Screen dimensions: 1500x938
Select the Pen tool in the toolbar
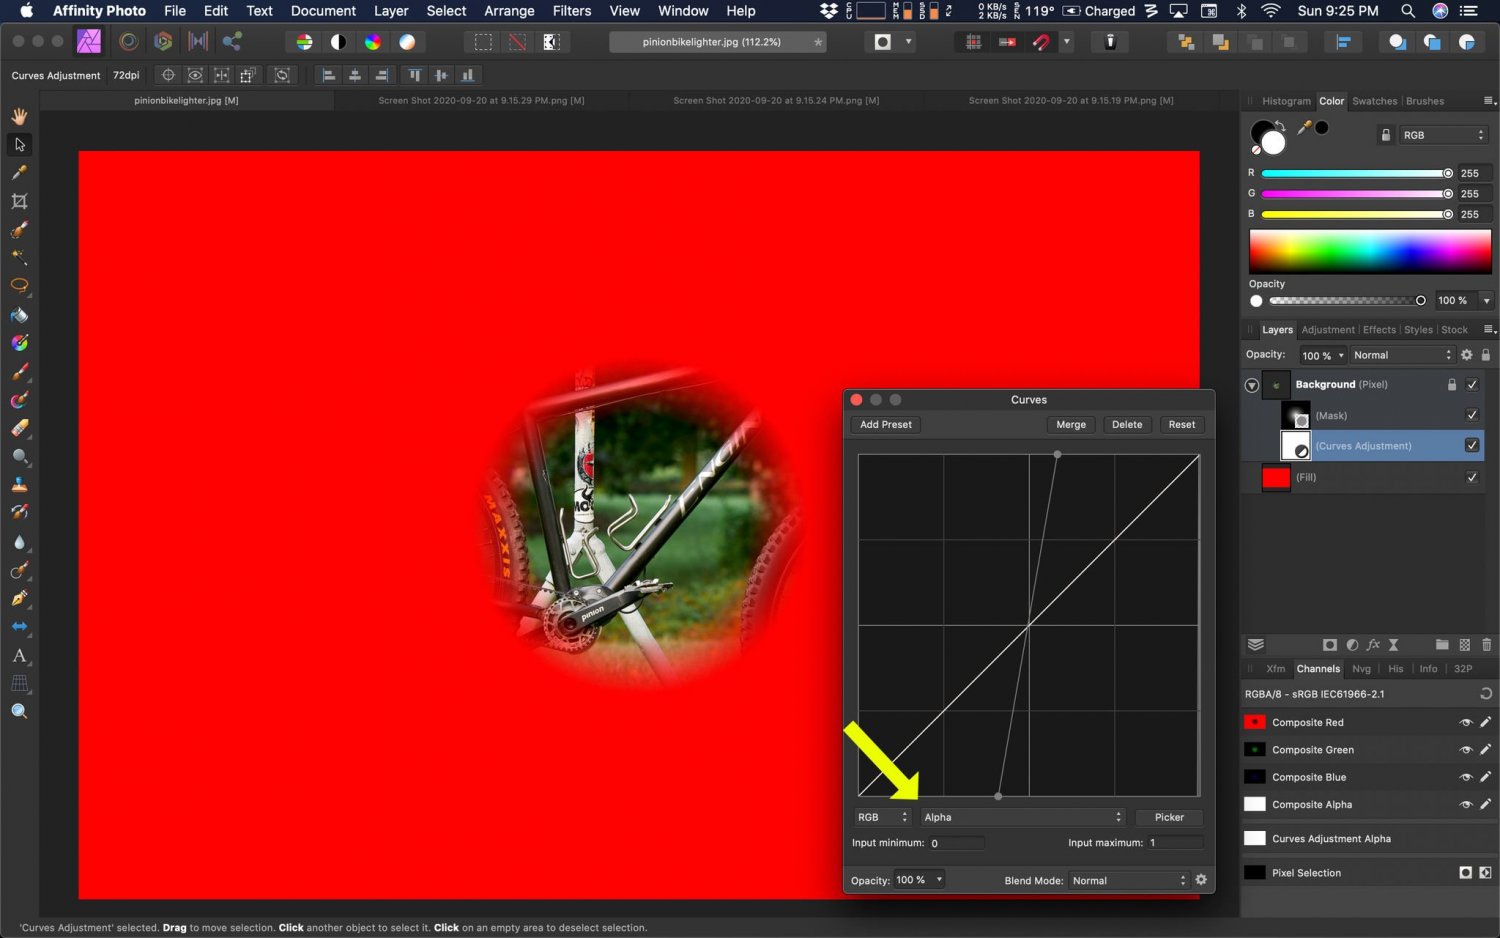pyautogui.click(x=19, y=597)
